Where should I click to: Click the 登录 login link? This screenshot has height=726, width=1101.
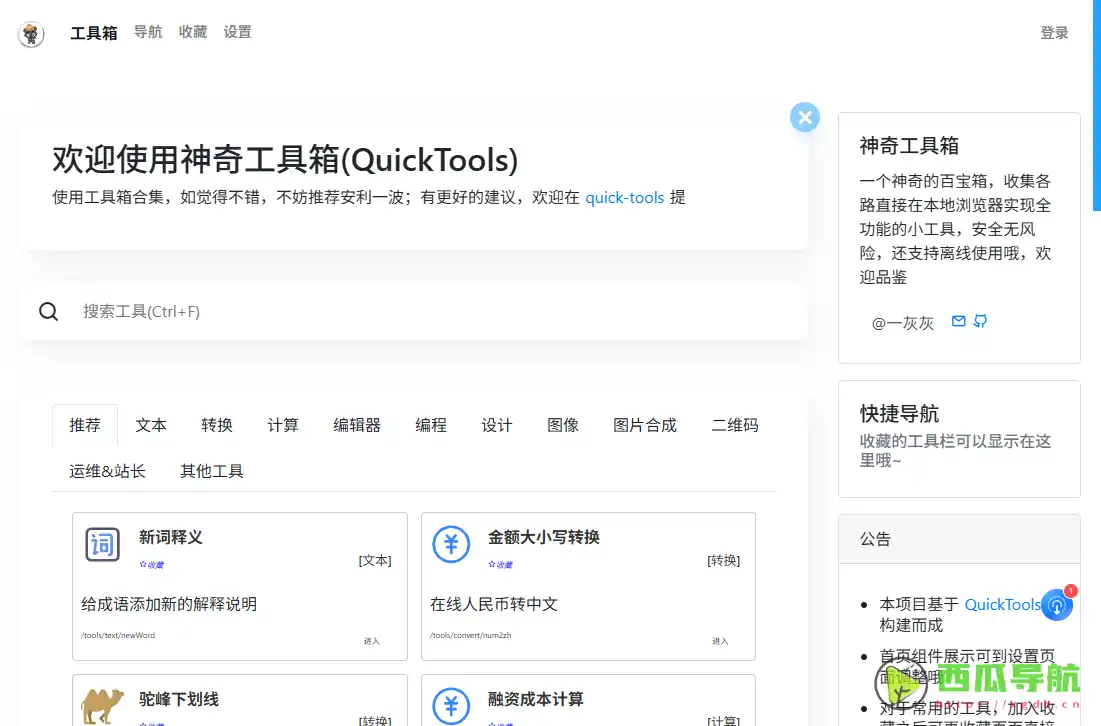1054,33
